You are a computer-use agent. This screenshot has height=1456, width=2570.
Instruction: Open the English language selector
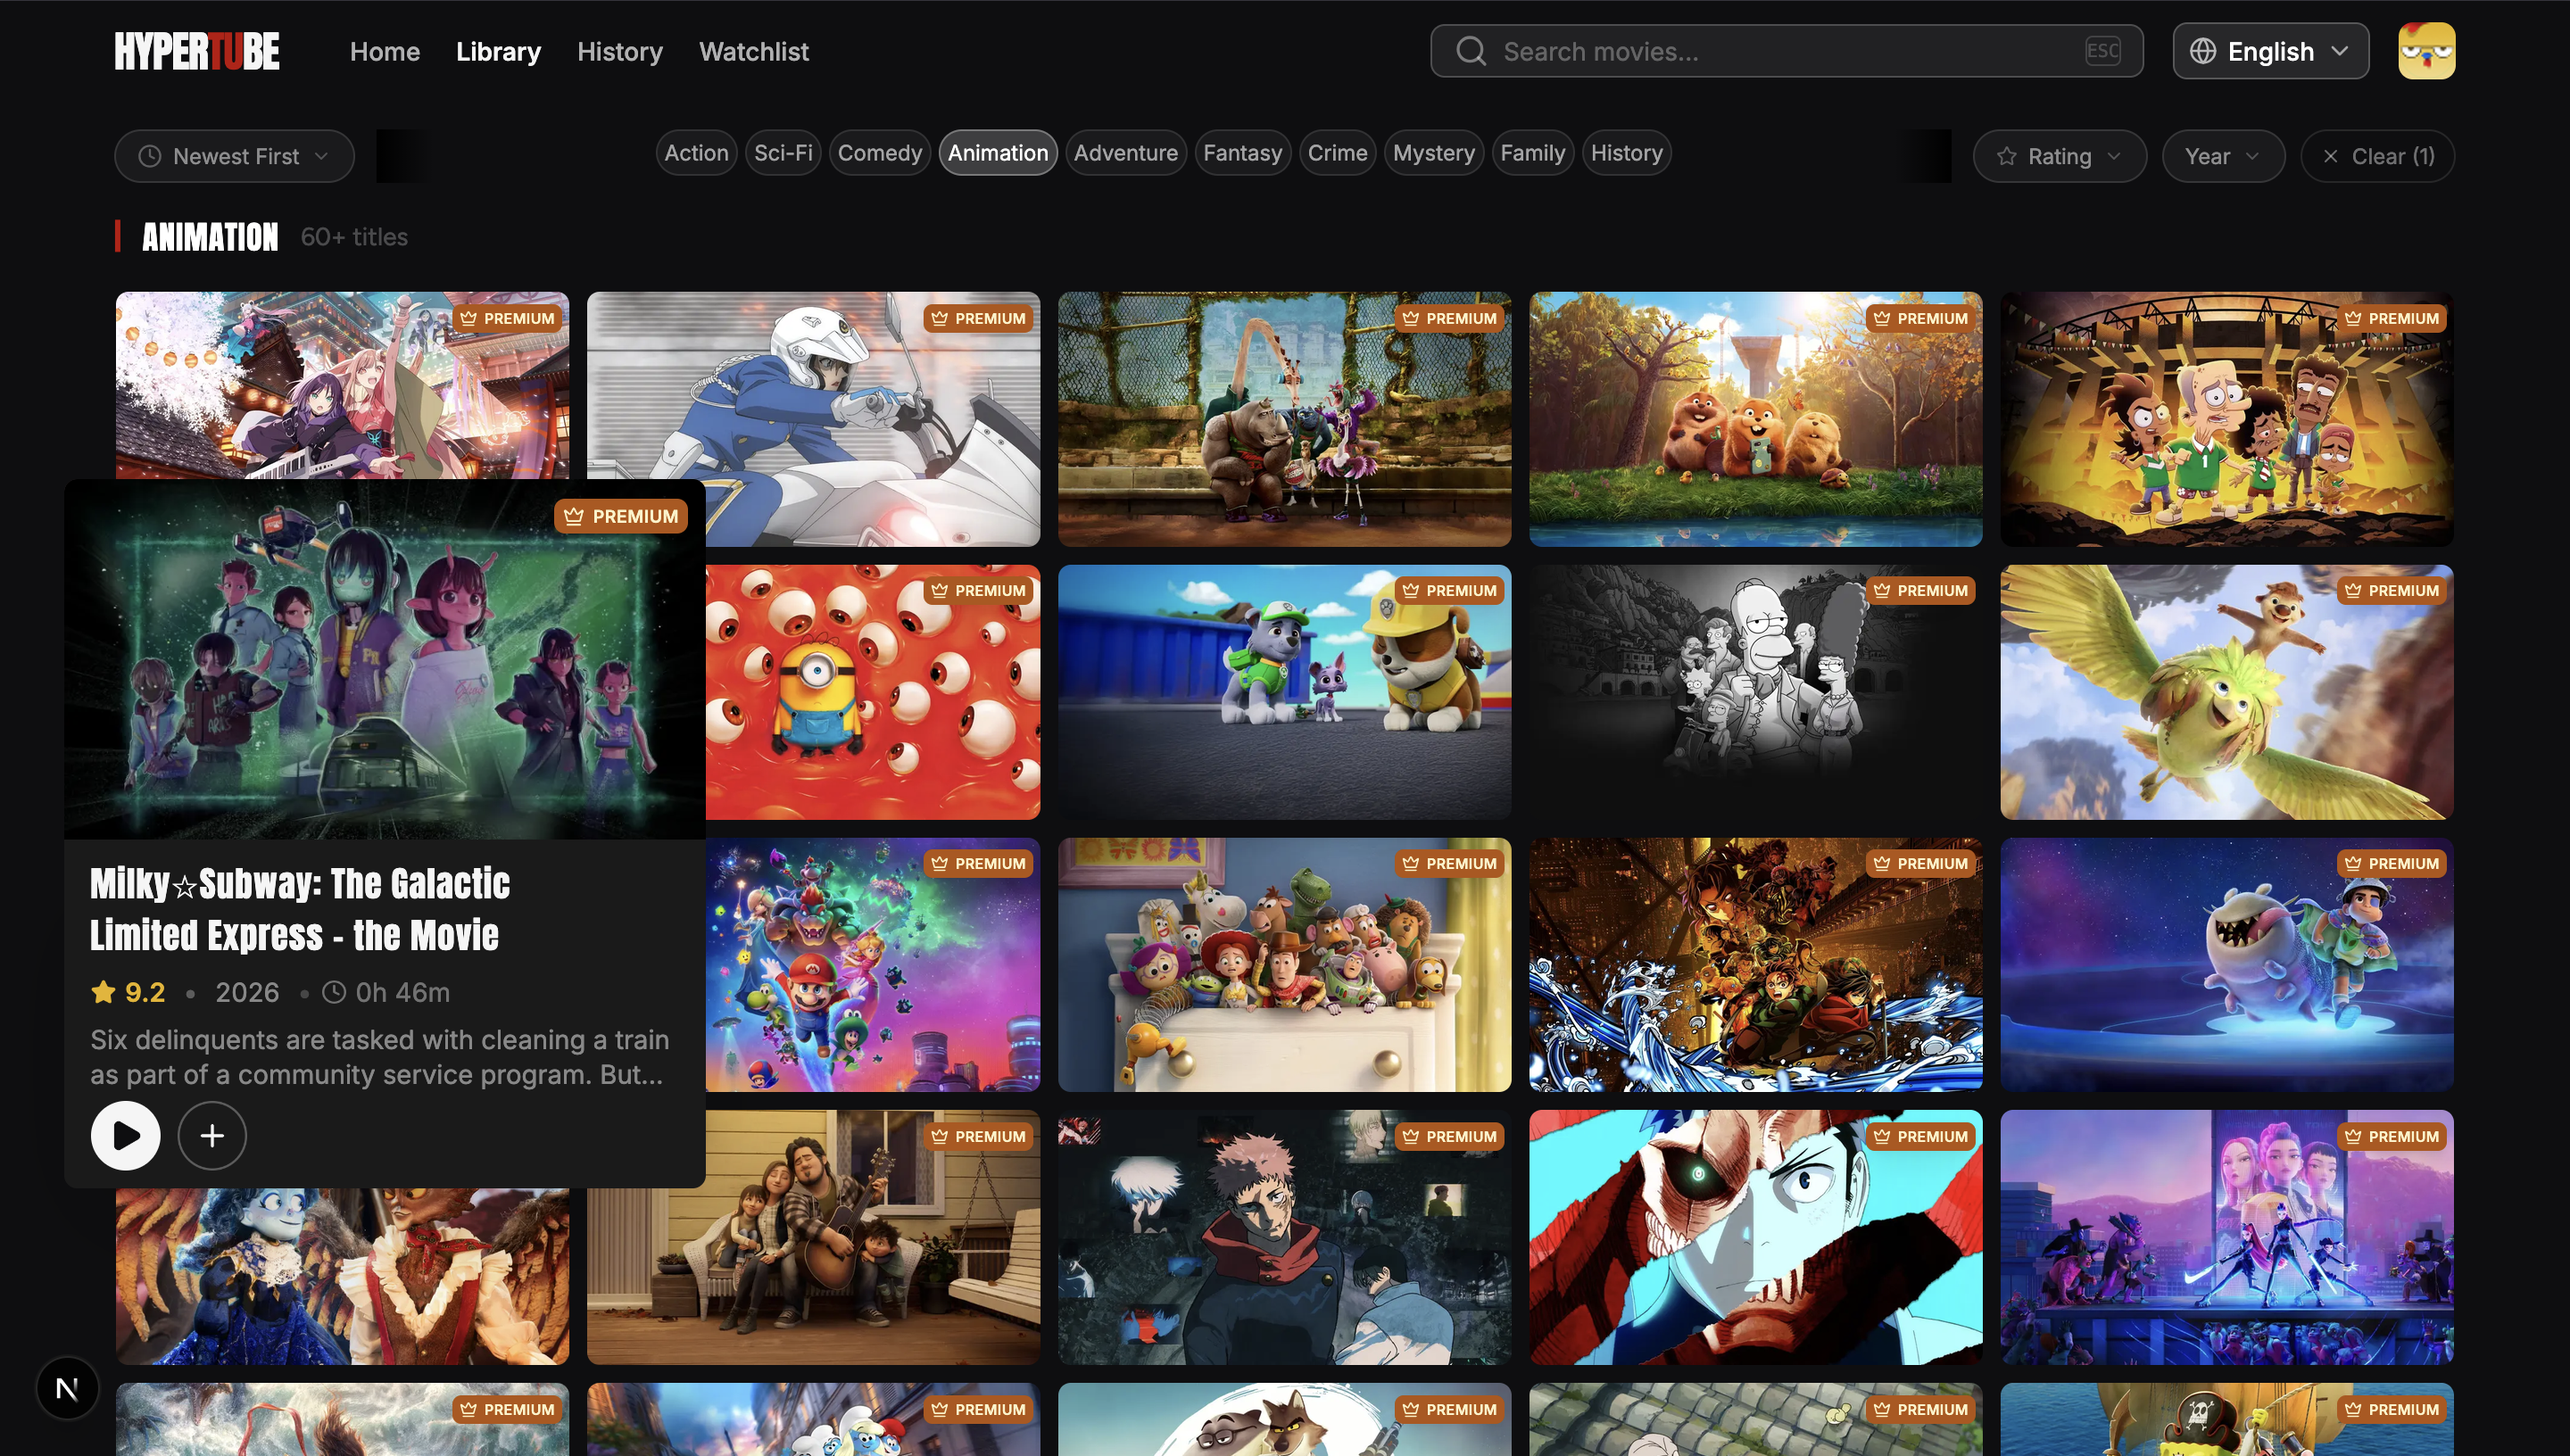[2270, 51]
